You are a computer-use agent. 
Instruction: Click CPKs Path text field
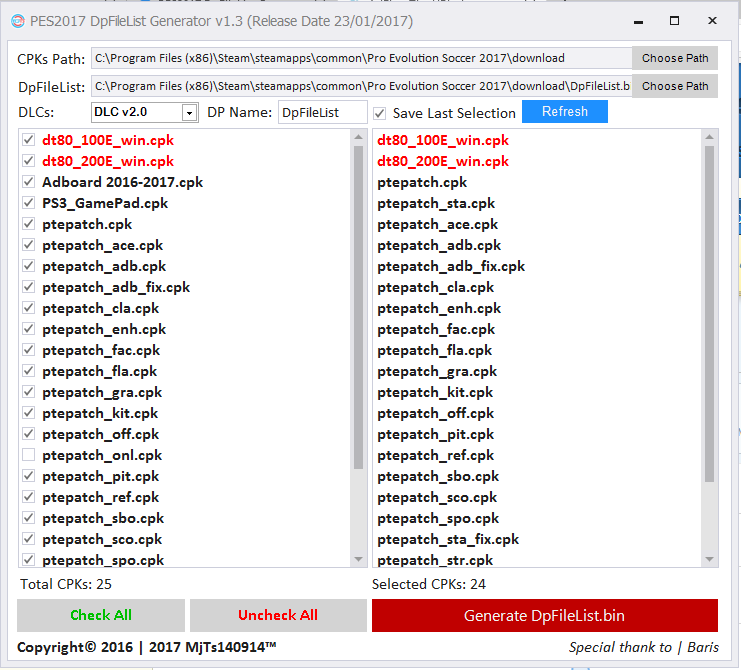[x=362, y=58]
